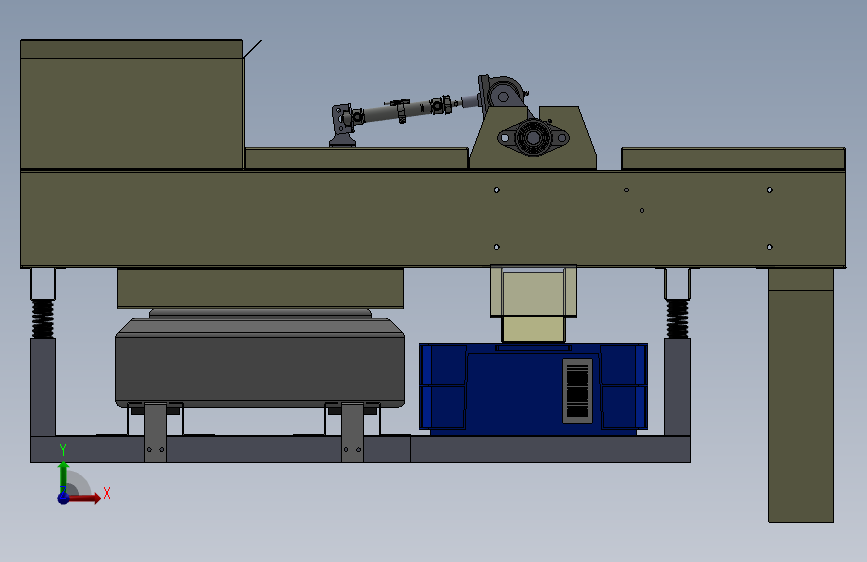Select the oval flange bearing on trapezoid bracket
The width and height of the screenshot is (867, 562).
[533, 137]
